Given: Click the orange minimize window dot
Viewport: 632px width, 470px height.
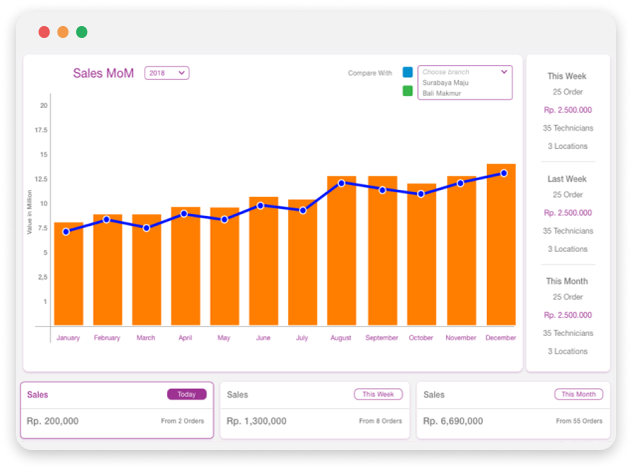Looking at the screenshot, I should point(63,32).
